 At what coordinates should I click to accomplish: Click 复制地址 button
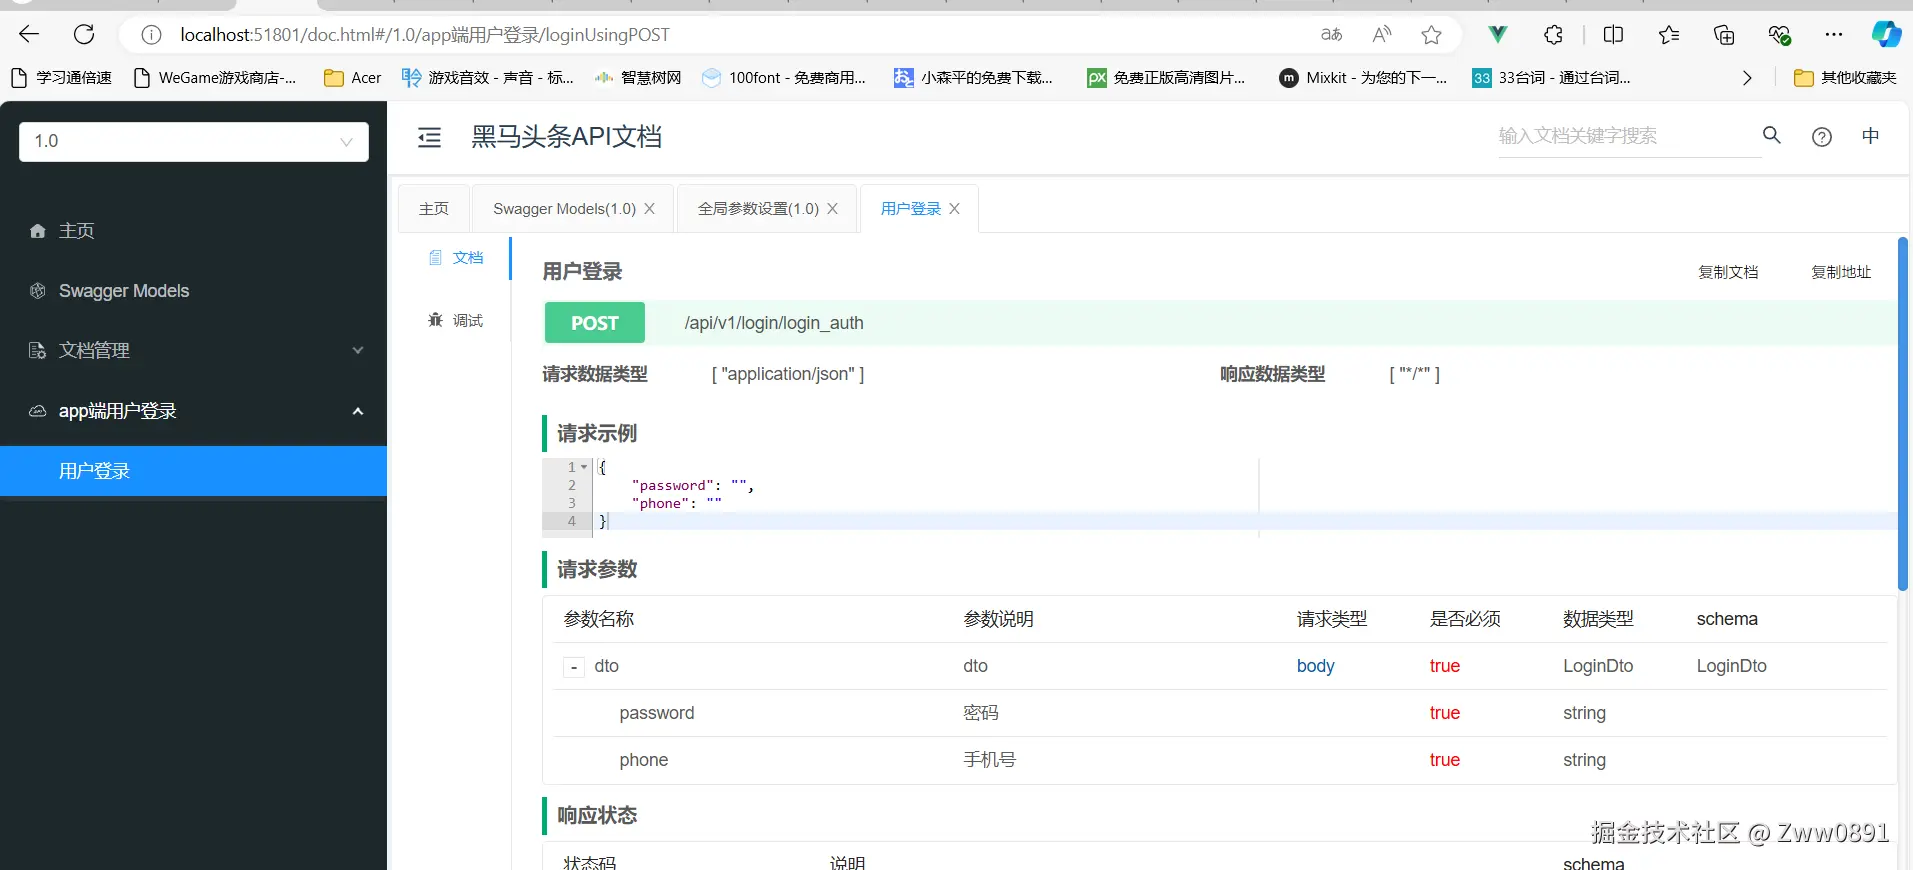(1841, 272)
